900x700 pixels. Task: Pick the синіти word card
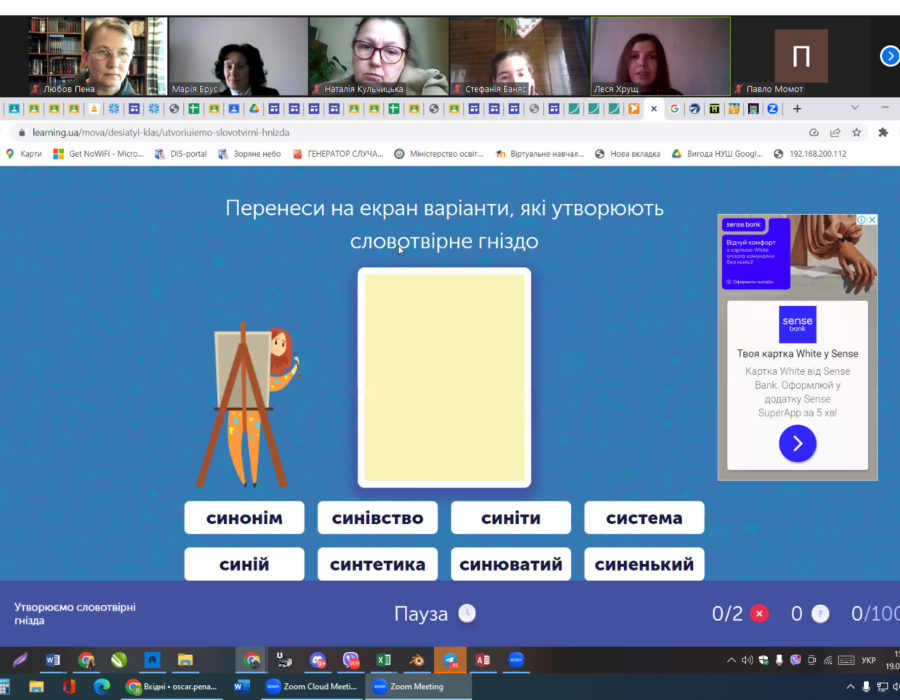pos(510,518)
